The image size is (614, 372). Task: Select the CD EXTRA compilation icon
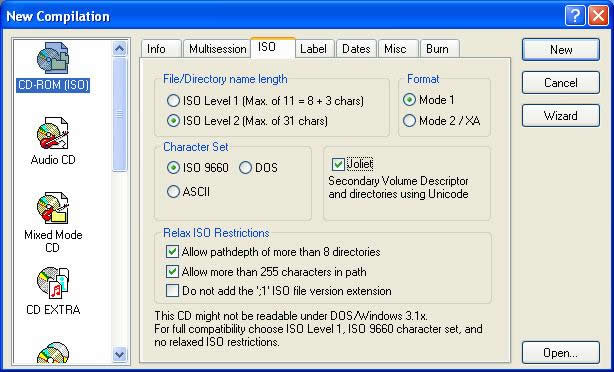click(53, 283)
